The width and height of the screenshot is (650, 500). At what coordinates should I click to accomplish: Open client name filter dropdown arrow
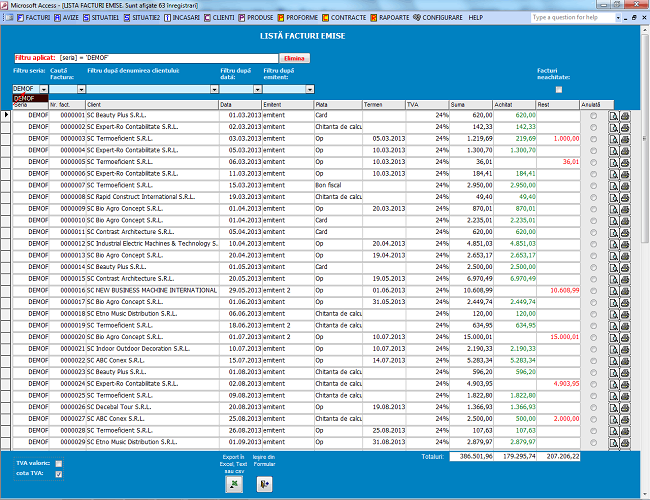pyautogui.click(x=214, y=89)
